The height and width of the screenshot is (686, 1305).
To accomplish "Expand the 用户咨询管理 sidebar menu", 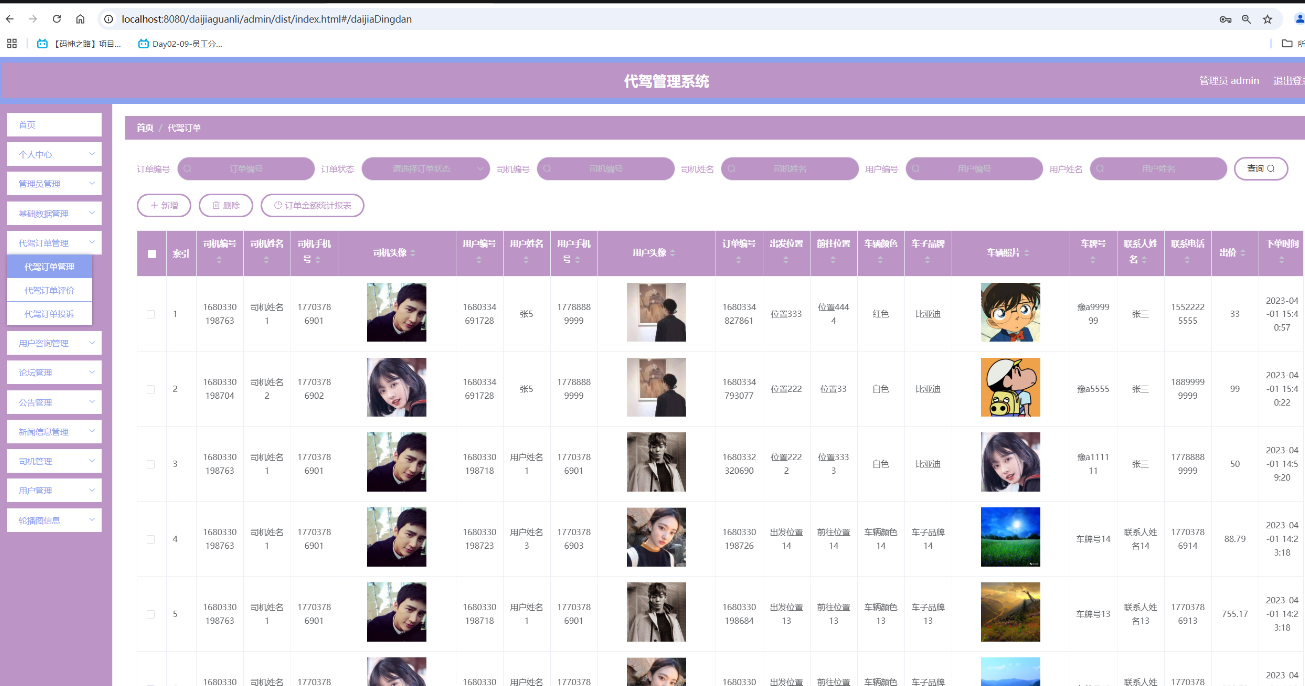I will click(x=54, y=343).
